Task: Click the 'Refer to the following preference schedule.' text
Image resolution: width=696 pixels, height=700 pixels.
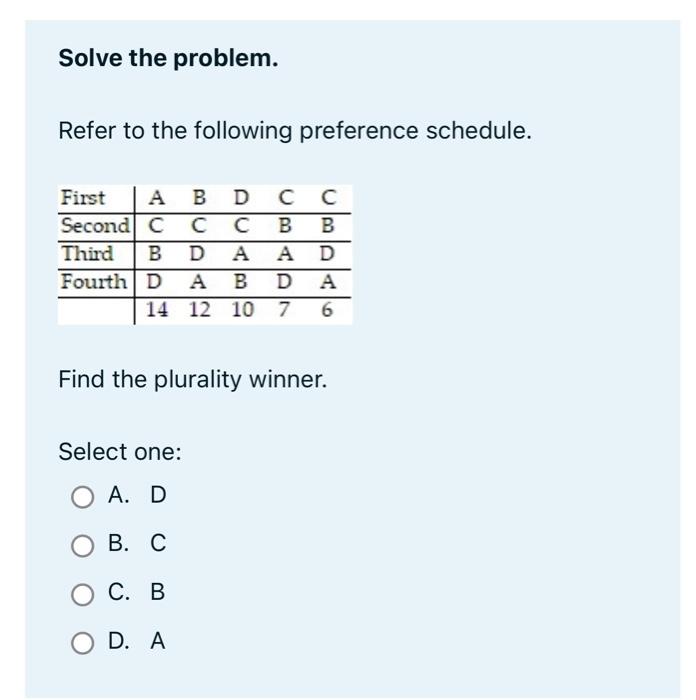Action: click(295, 131)
